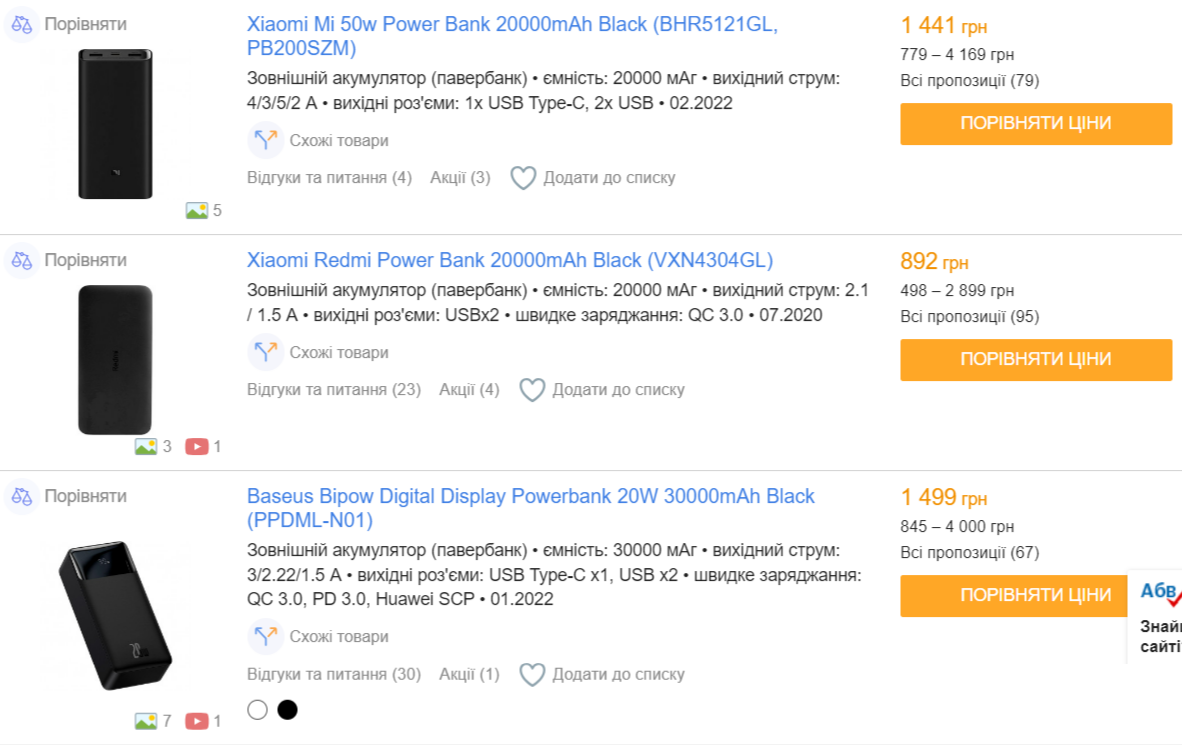Open photo gallery icon for Baseus Bipow
The width and height of the screenshot is (1182, 745).
pos(146,720)
